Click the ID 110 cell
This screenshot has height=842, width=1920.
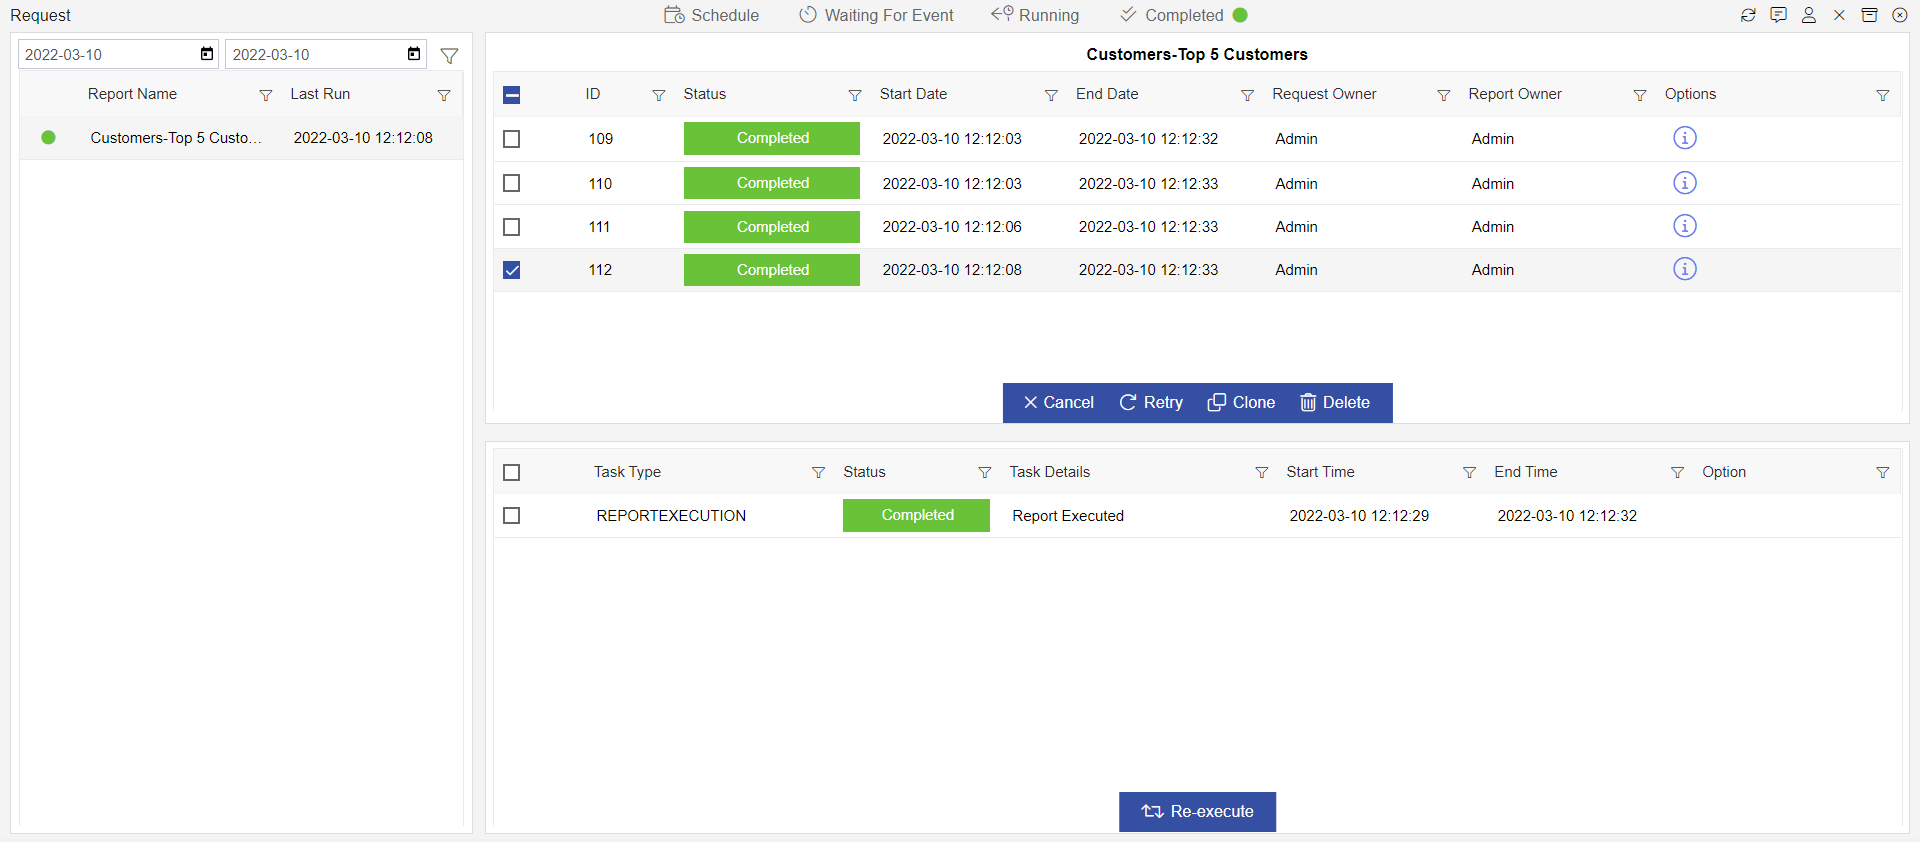click(600, 184)
